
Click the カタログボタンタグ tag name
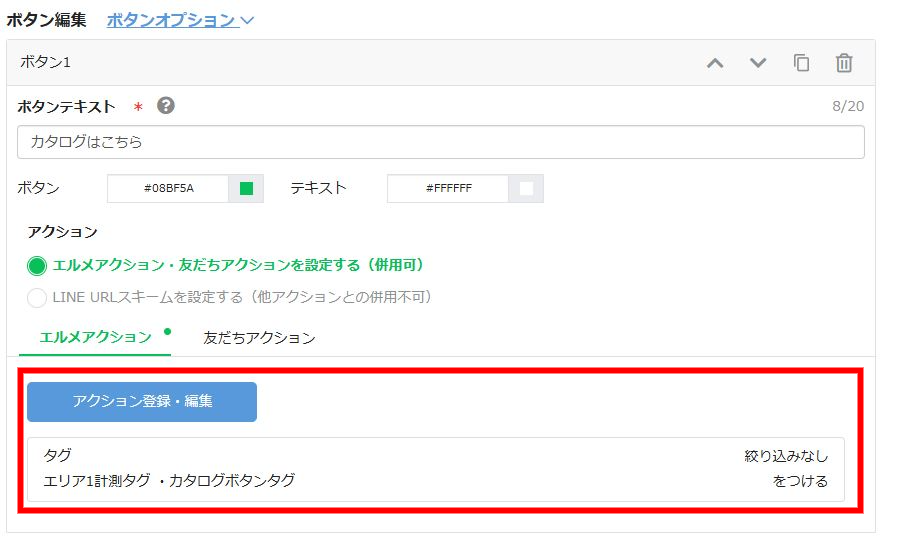(232, 480)
